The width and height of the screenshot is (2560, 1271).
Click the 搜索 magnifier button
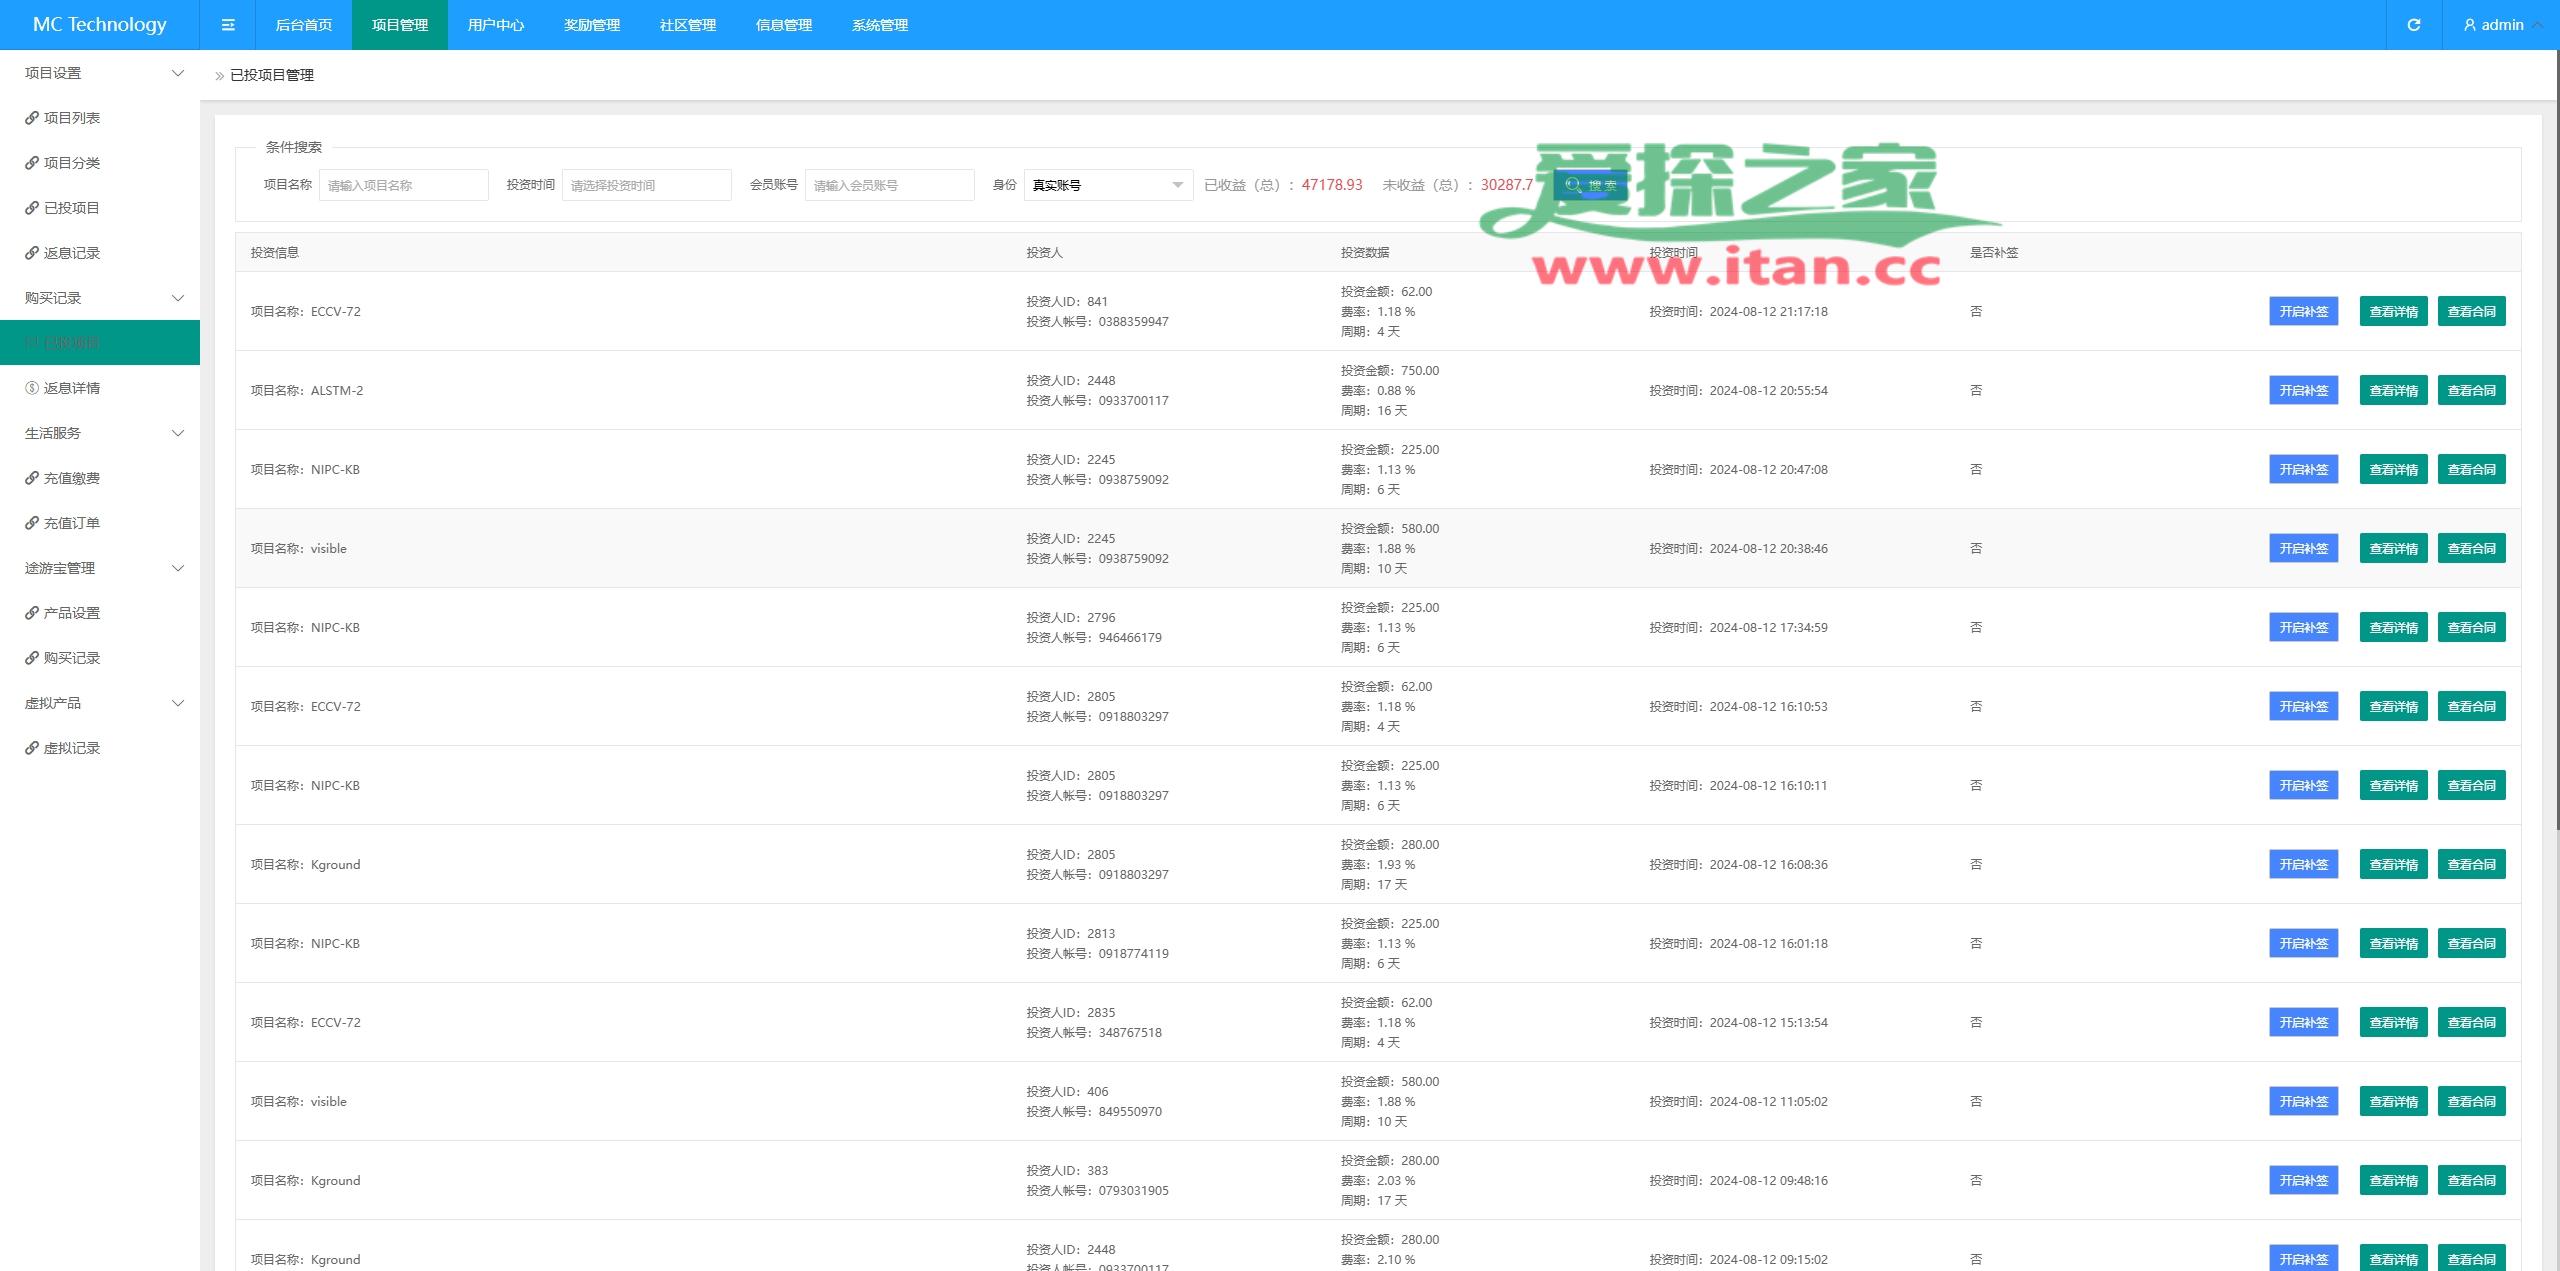pos(1590,185)
